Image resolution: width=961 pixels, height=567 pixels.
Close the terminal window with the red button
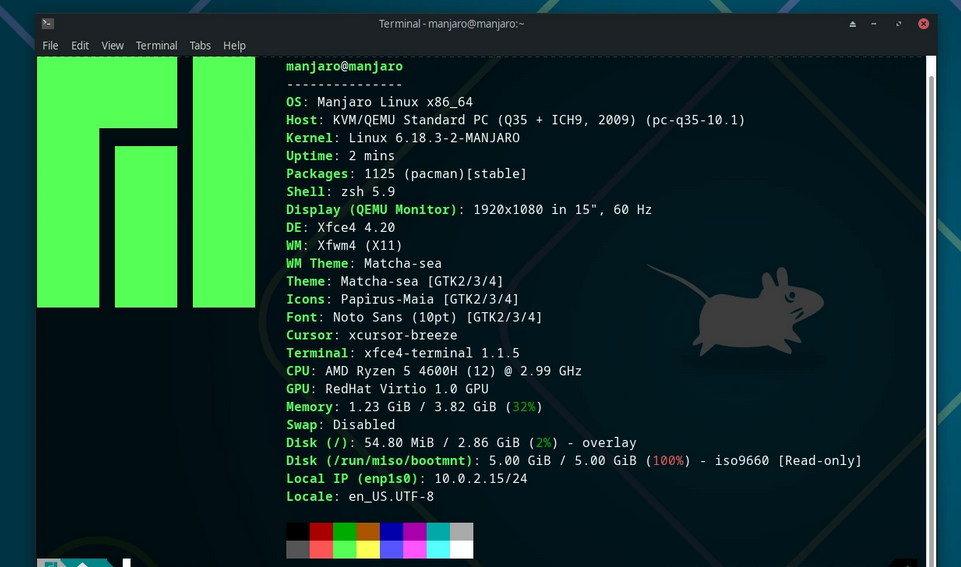[924, 24]
